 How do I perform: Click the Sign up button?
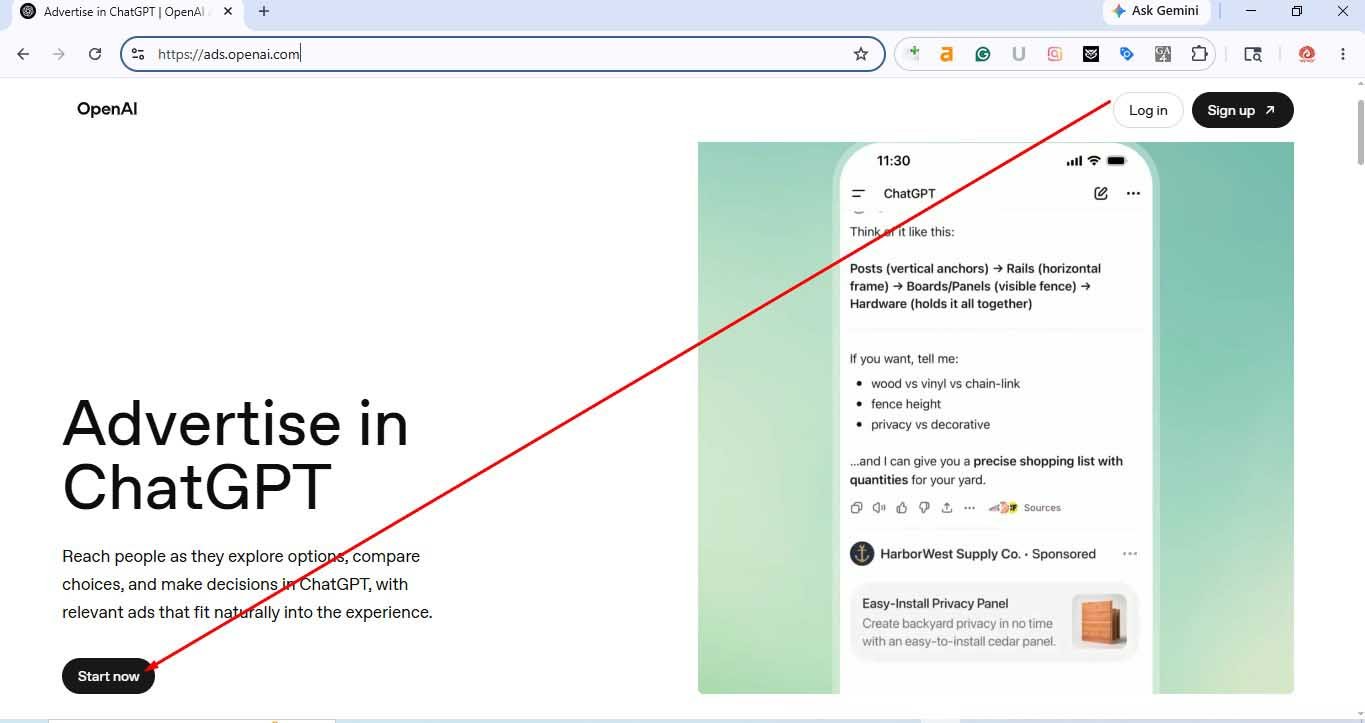[1242, 110]
